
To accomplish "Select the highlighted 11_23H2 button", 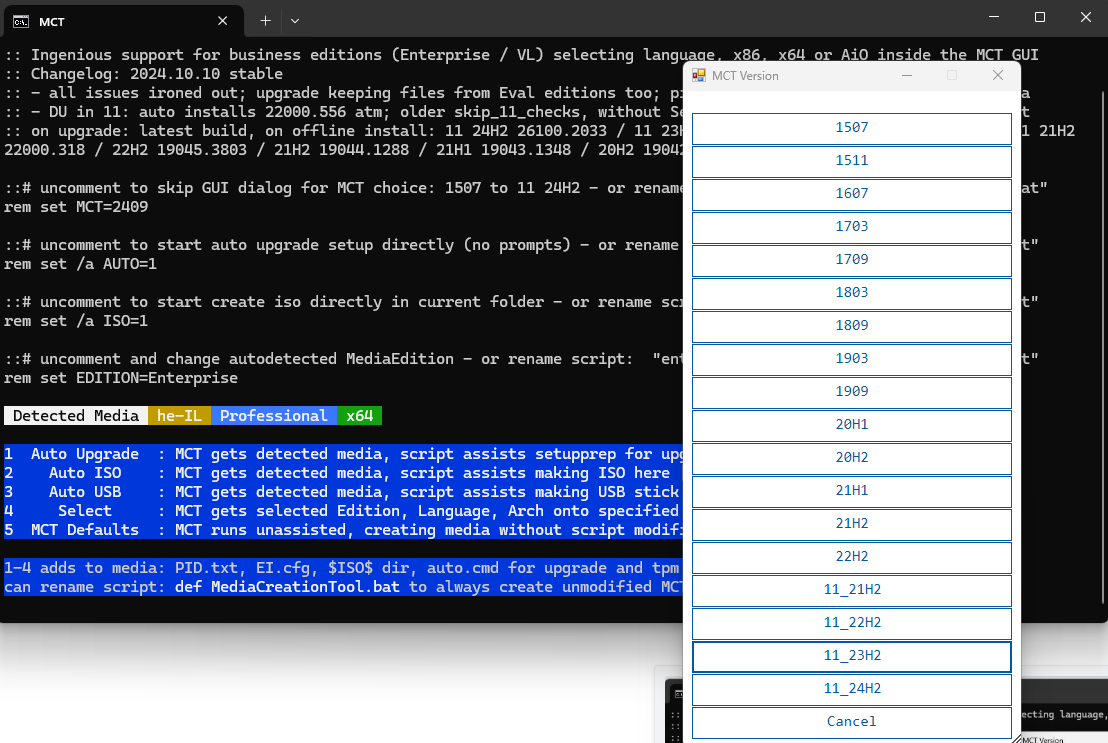I will 851,656.
